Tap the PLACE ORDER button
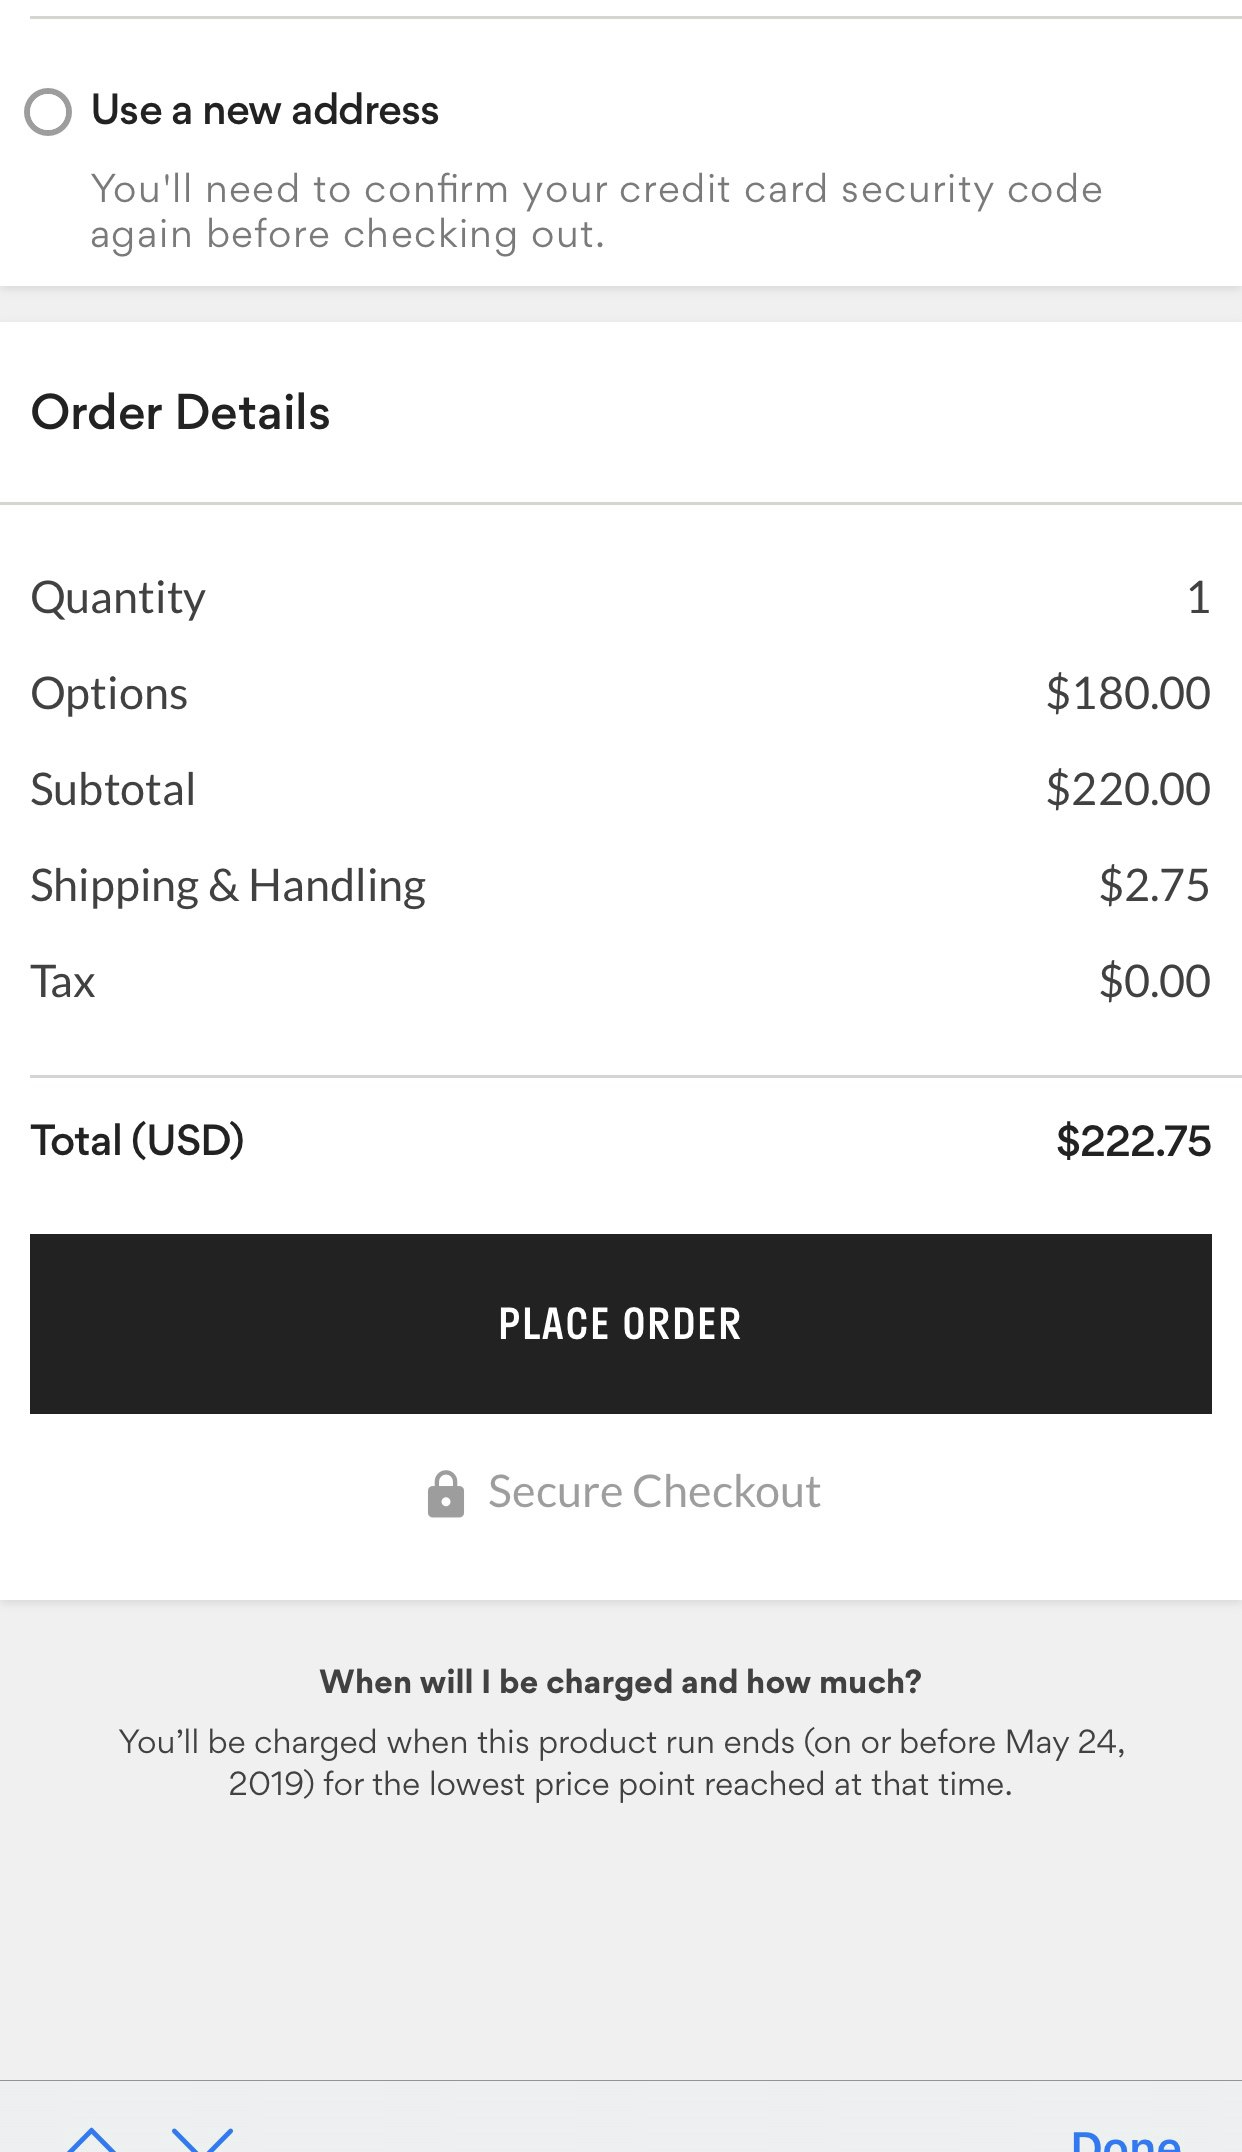The height and width of the screenshot is (2152, 1242). (620, 1323)
